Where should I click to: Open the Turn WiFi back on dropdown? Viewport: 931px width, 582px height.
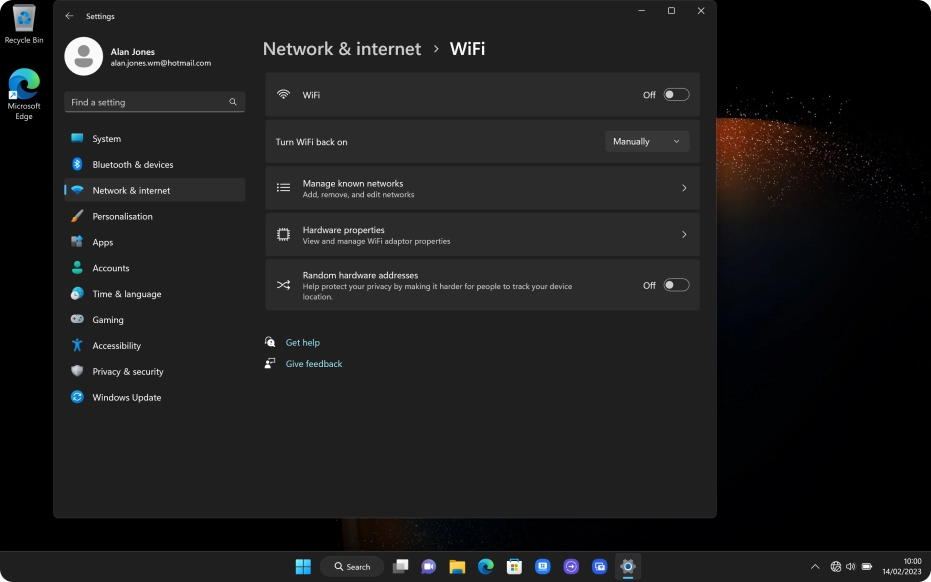pyautogui.click(x=647, y=142)
